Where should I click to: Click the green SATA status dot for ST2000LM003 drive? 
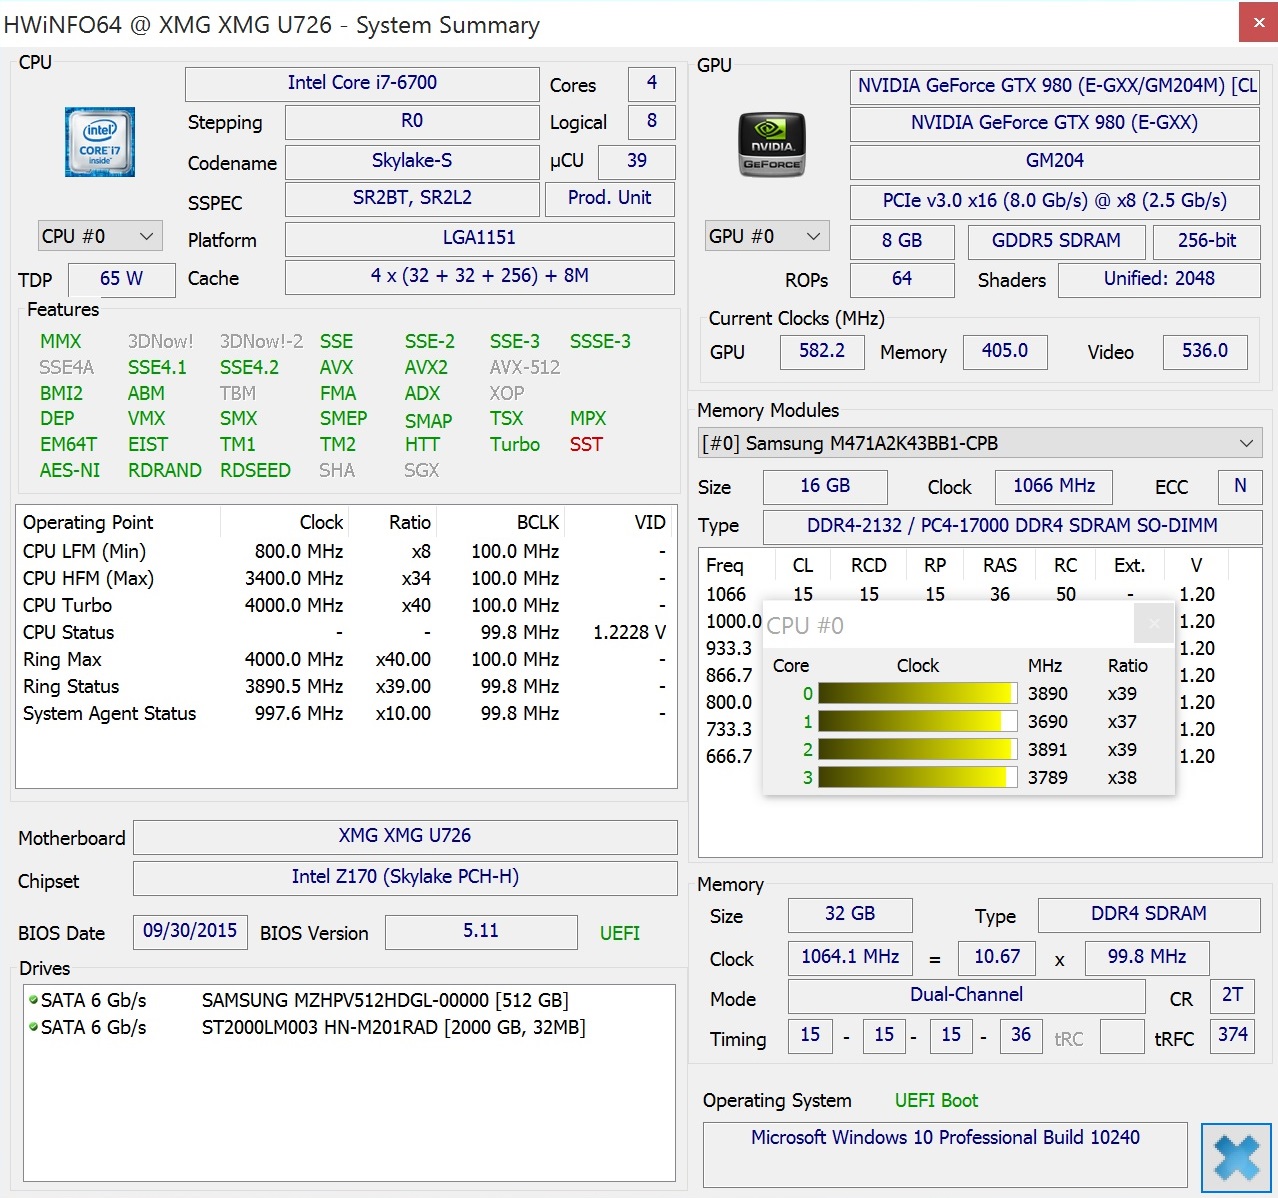pyautogui.click(x=33, y=1026)
